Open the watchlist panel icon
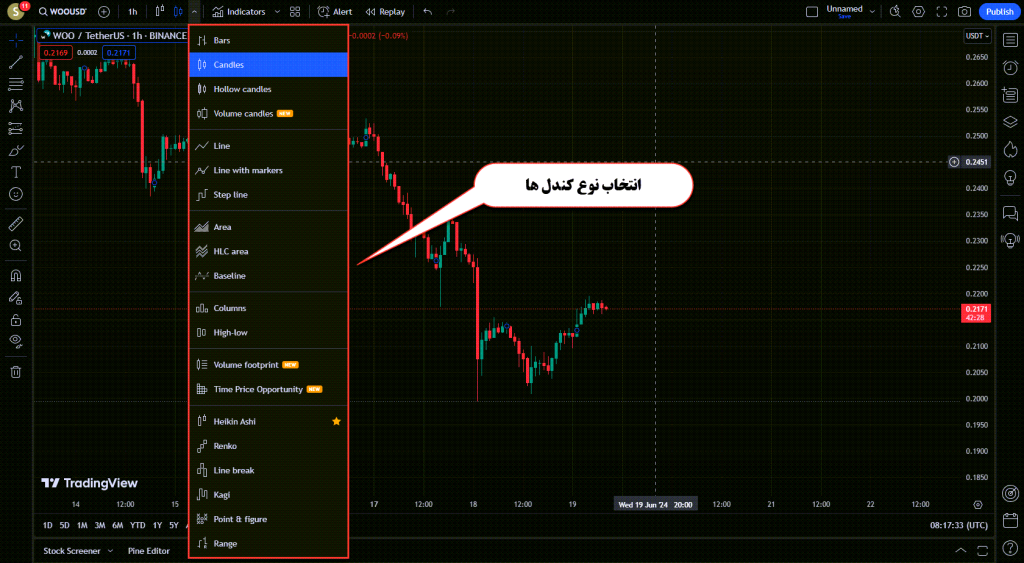 tap(1010, 40)
